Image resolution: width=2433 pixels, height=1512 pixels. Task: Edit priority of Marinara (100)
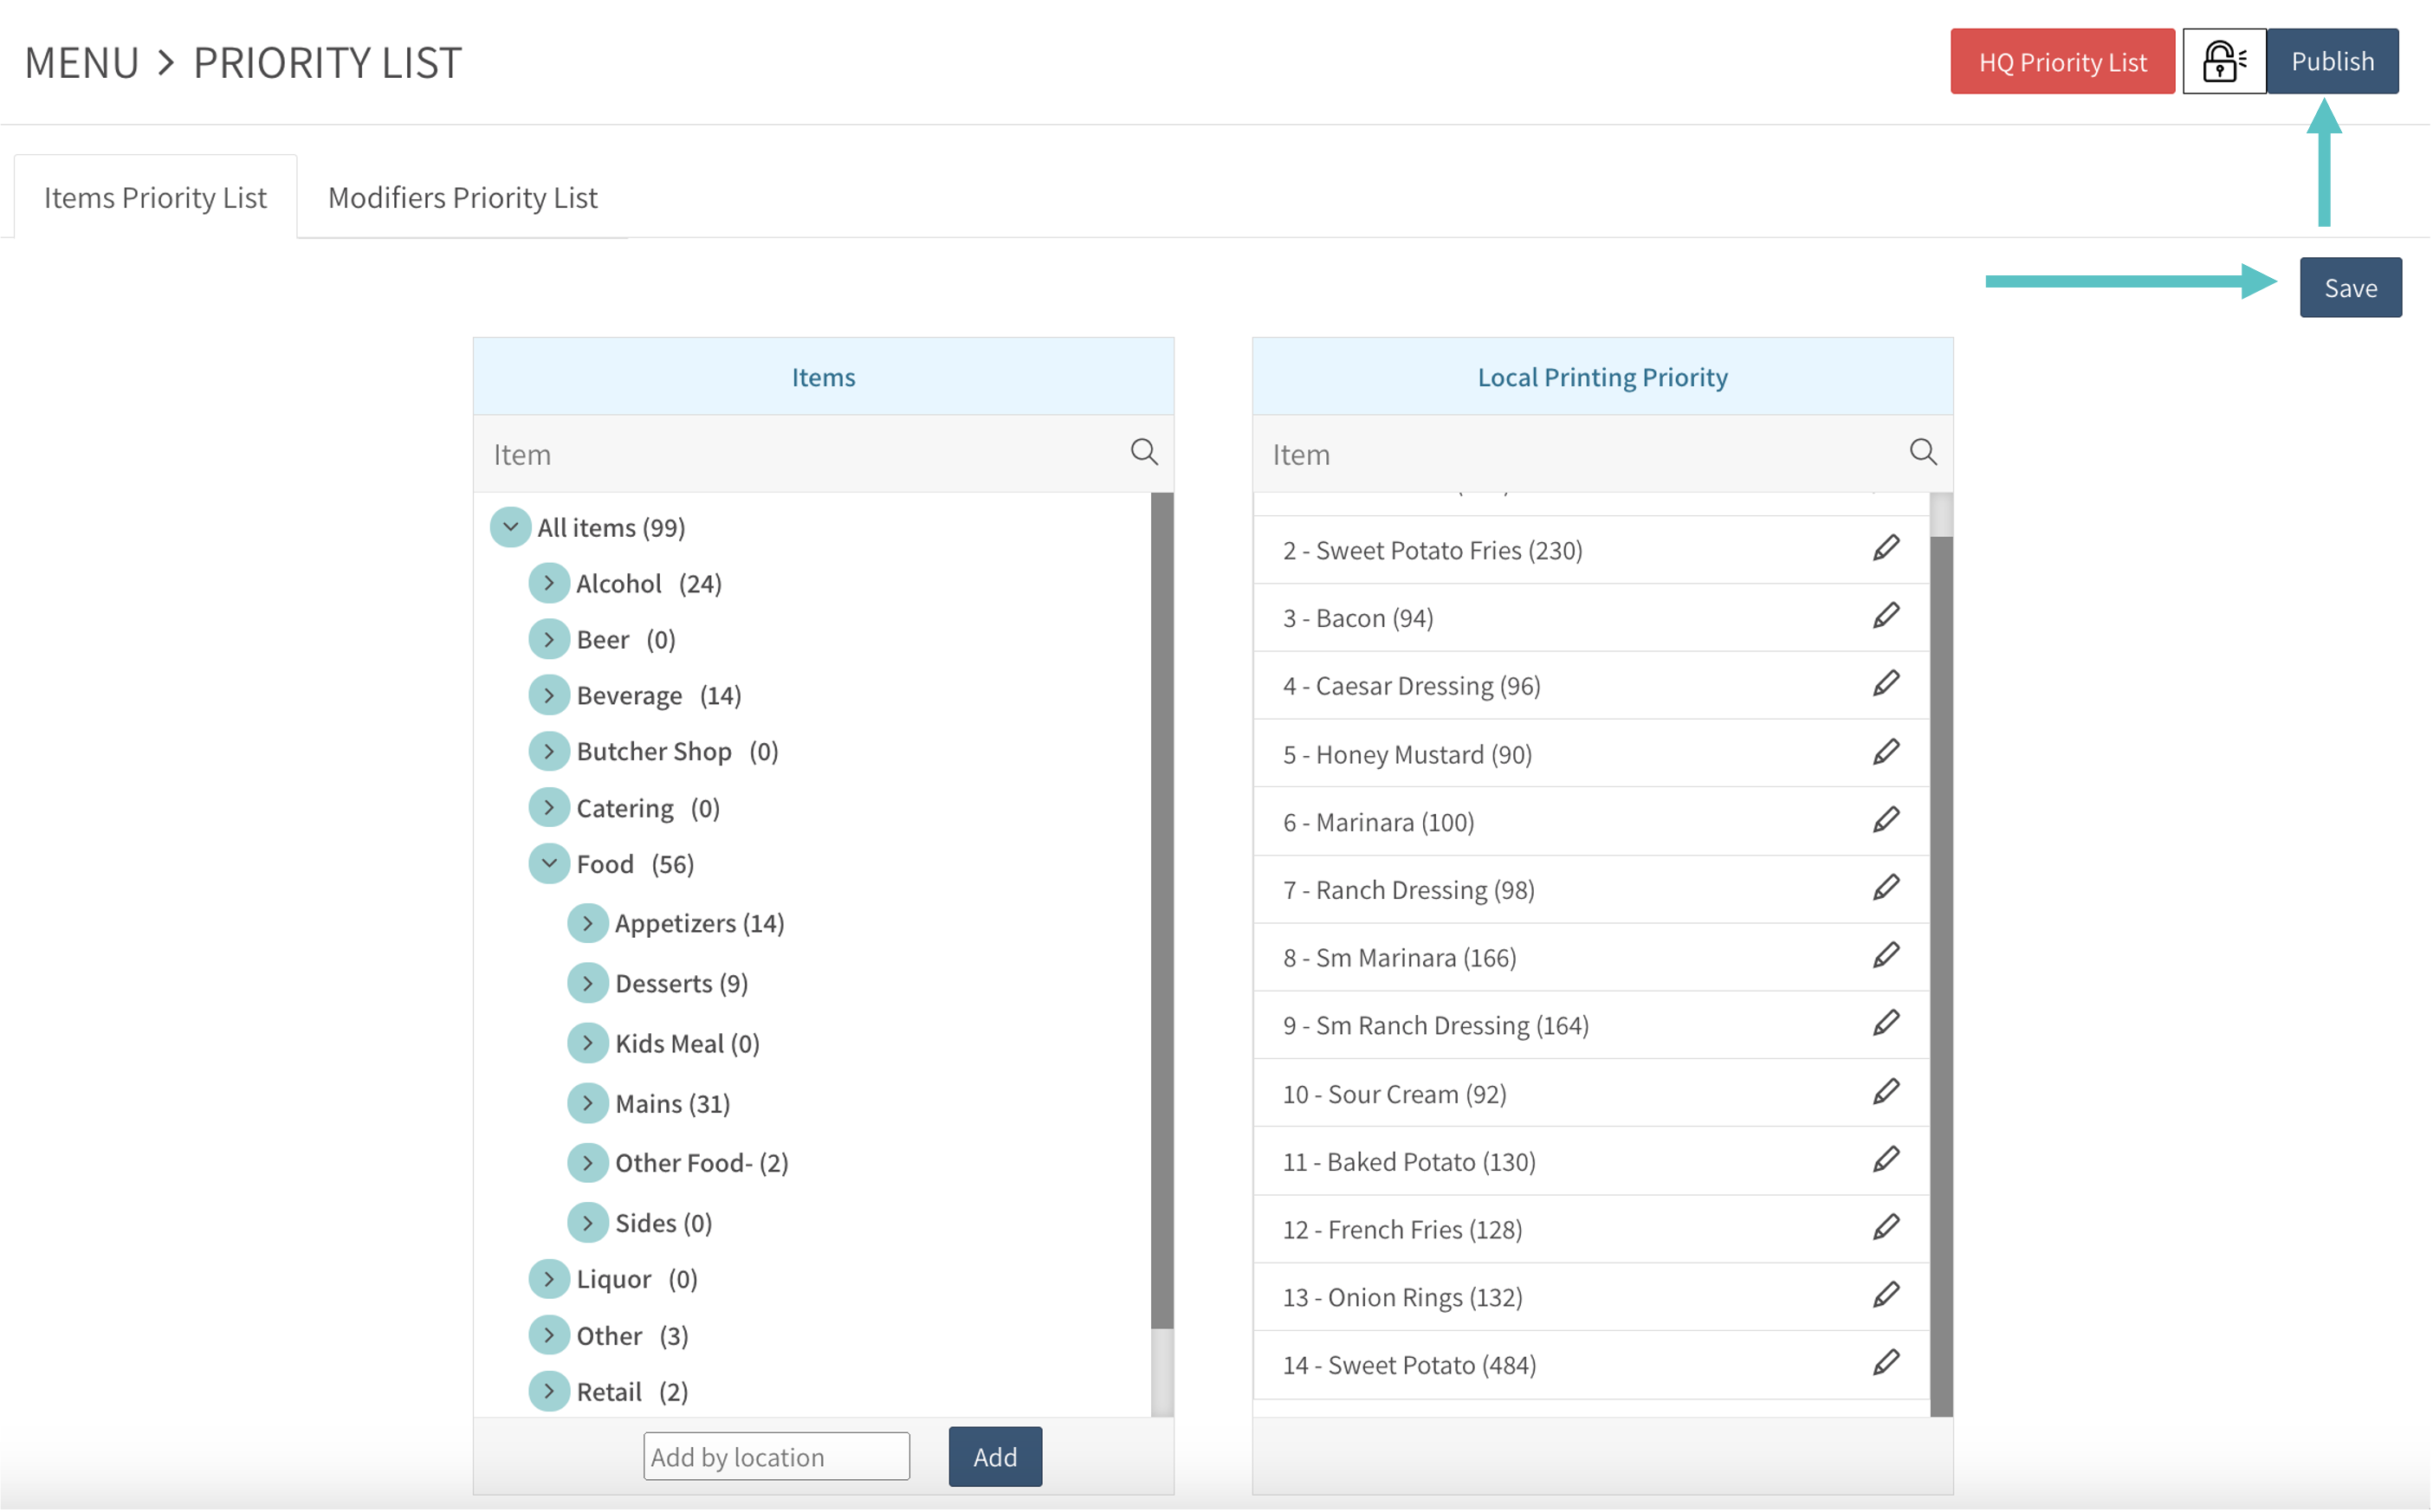click(1887, 821)
